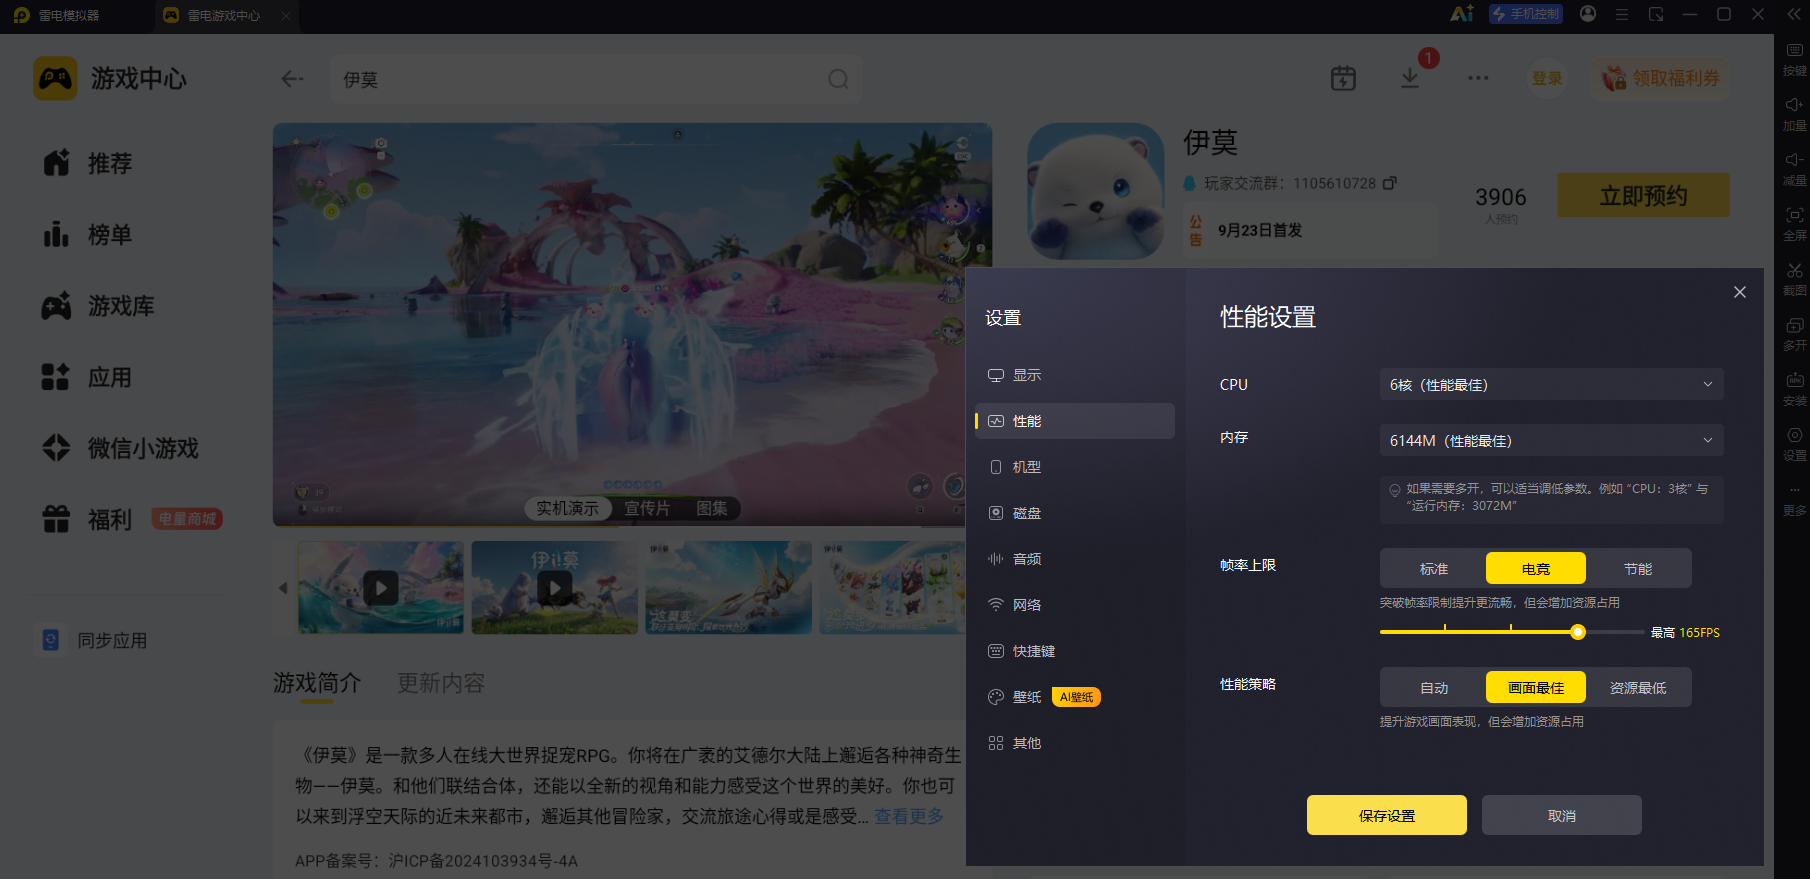Open 网络 settings category

(x=1075, y=605)
